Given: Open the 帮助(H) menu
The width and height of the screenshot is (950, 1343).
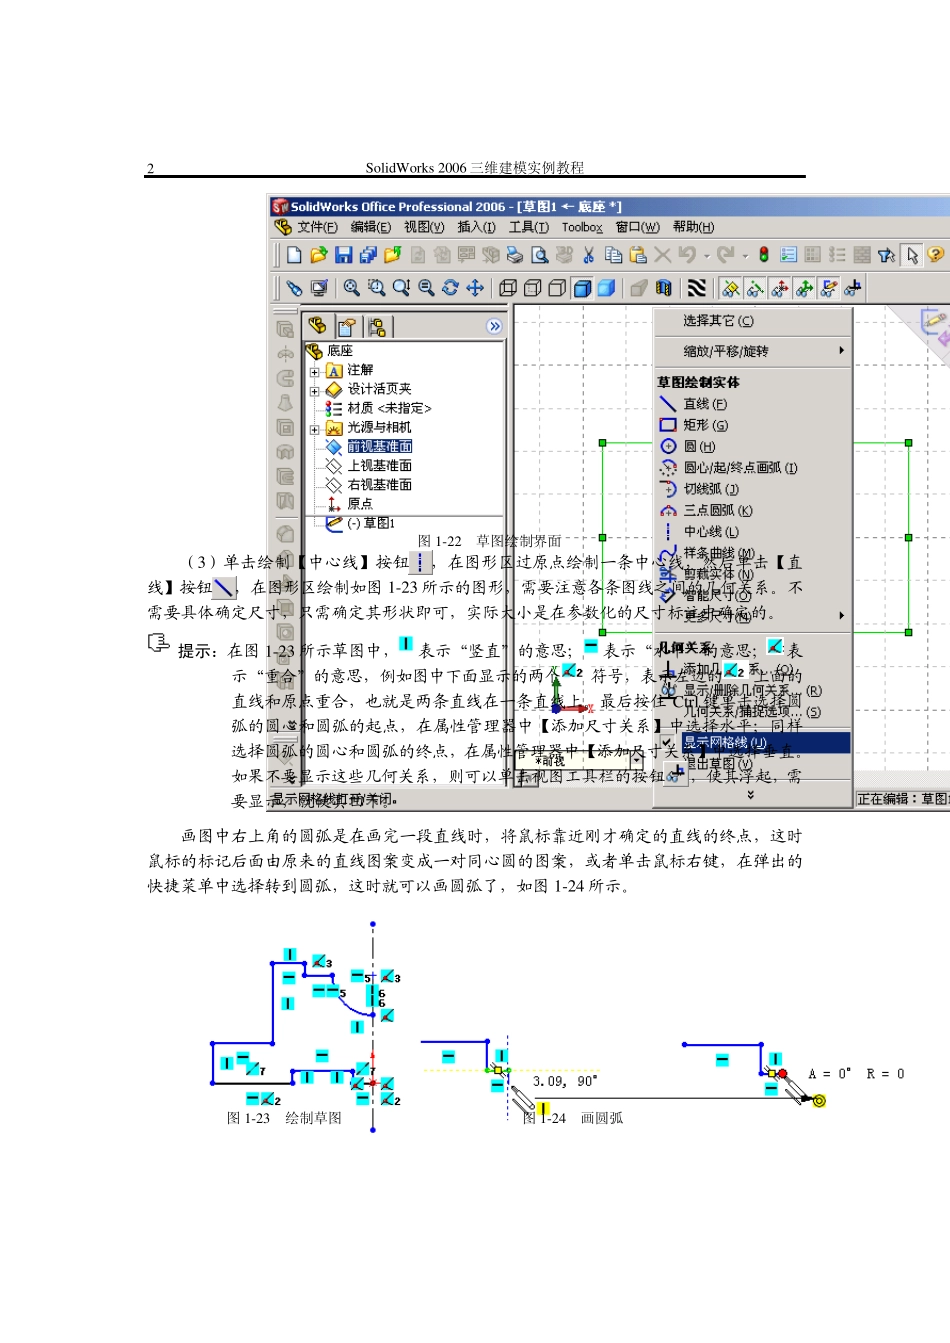Looking at the screenshot, I should tap(693, 227).
